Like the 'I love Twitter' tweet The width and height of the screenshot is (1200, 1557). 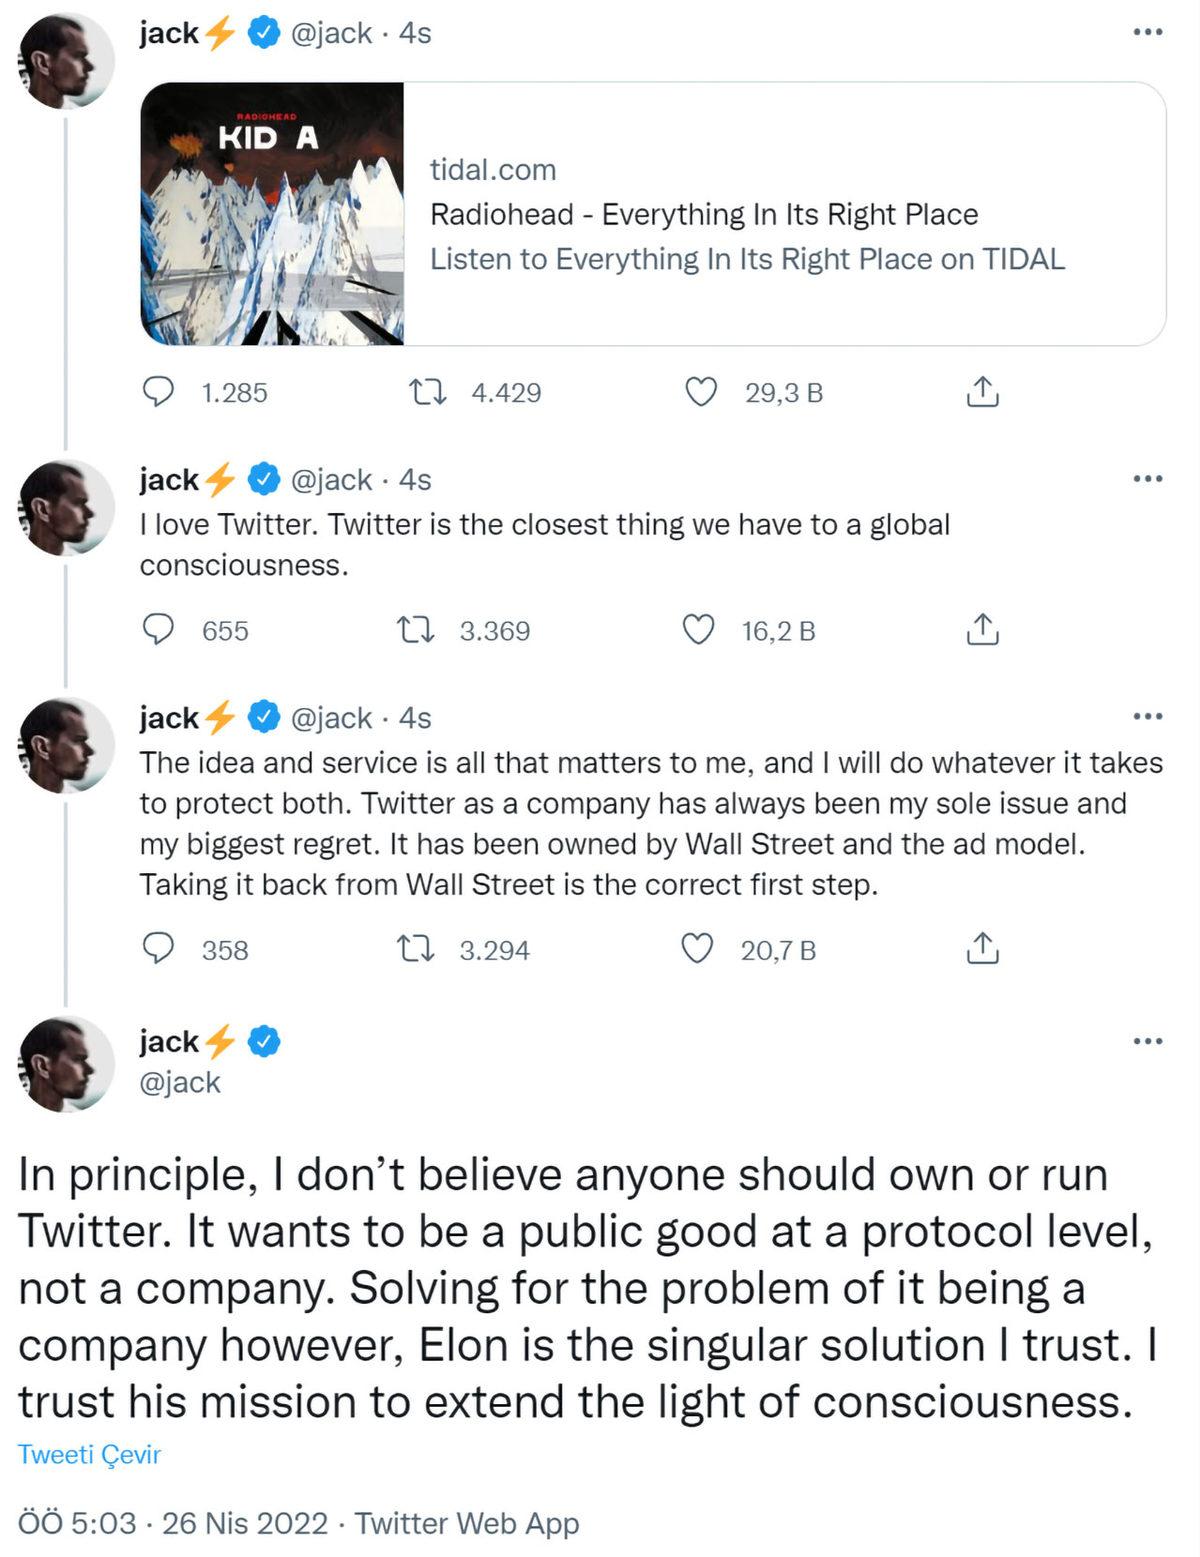698,630
